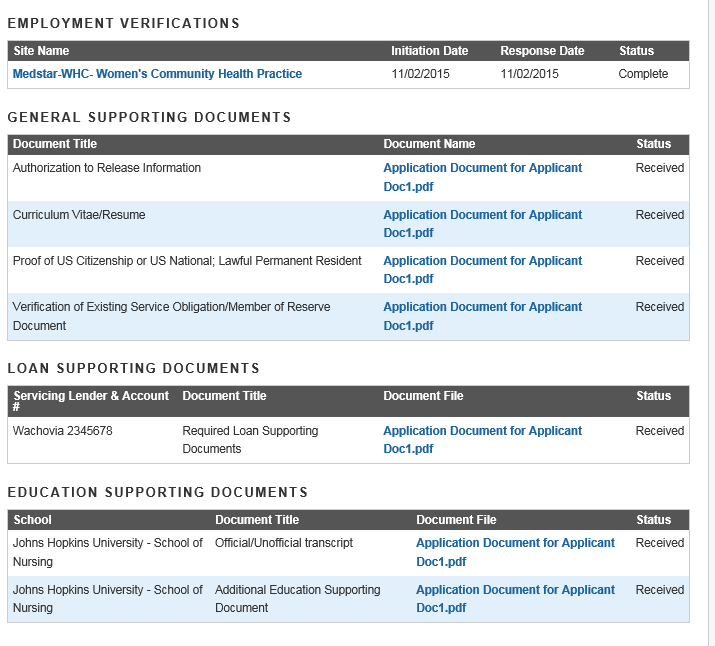Image resolution: width=715 pixels, height=646 pixels.
Task: Click the Complete status for Medstar-WHC verification
Action: 643,74
